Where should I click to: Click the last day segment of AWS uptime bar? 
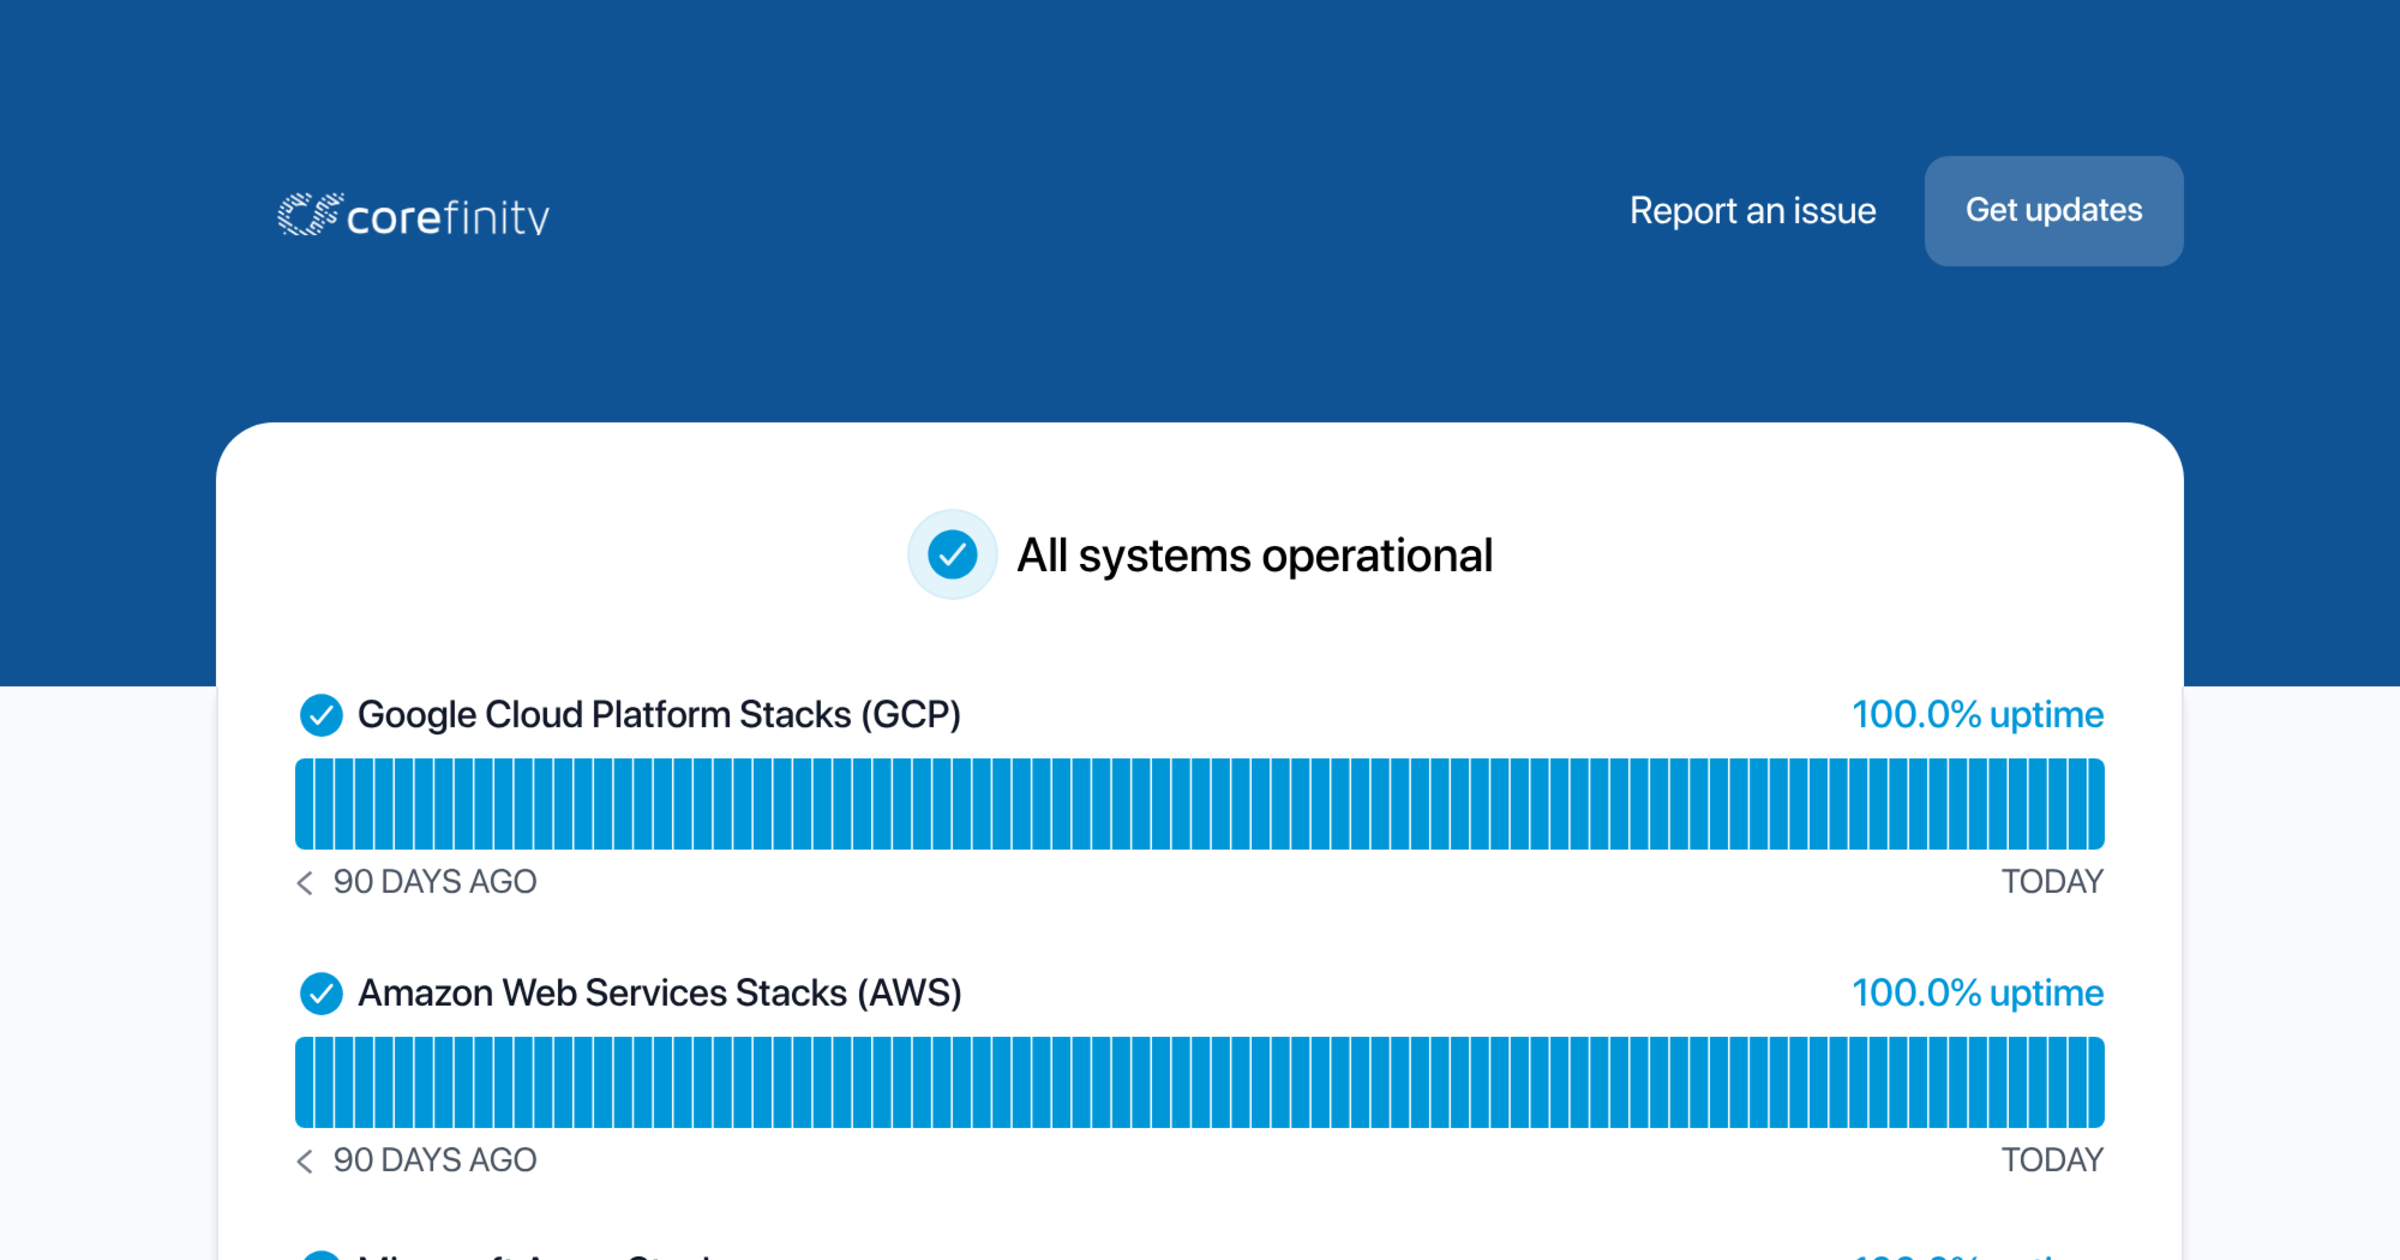point(2096,1082)
